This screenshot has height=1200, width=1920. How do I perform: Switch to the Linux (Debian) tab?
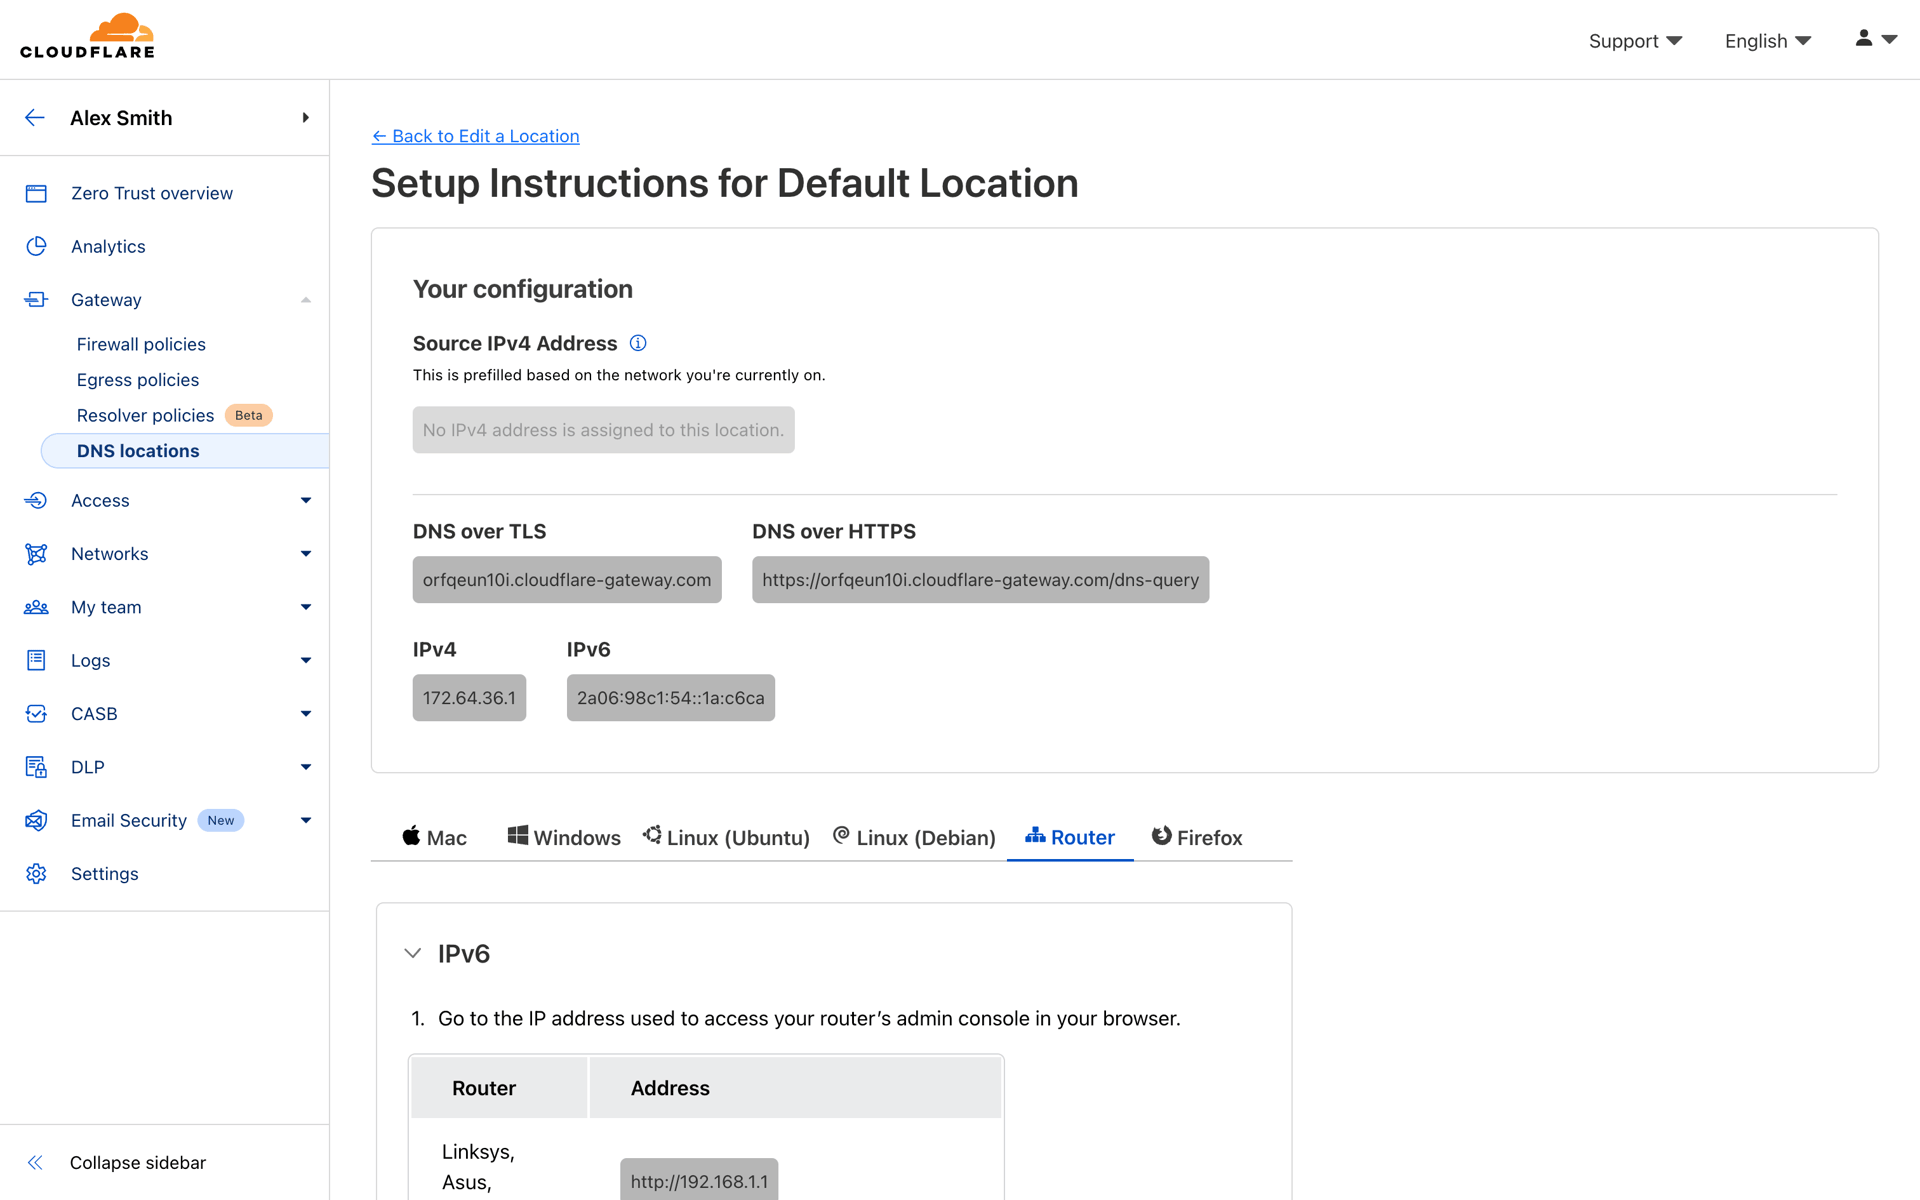coord(914,837)
